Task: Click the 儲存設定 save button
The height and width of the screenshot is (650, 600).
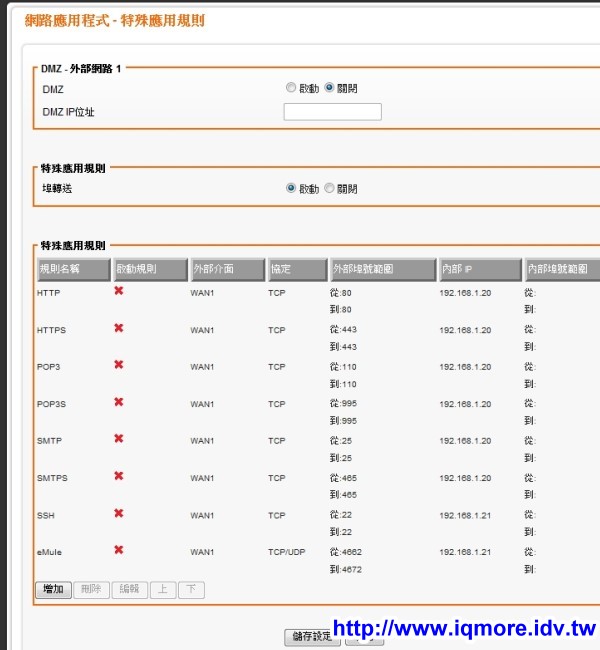Action: point(312,637)
